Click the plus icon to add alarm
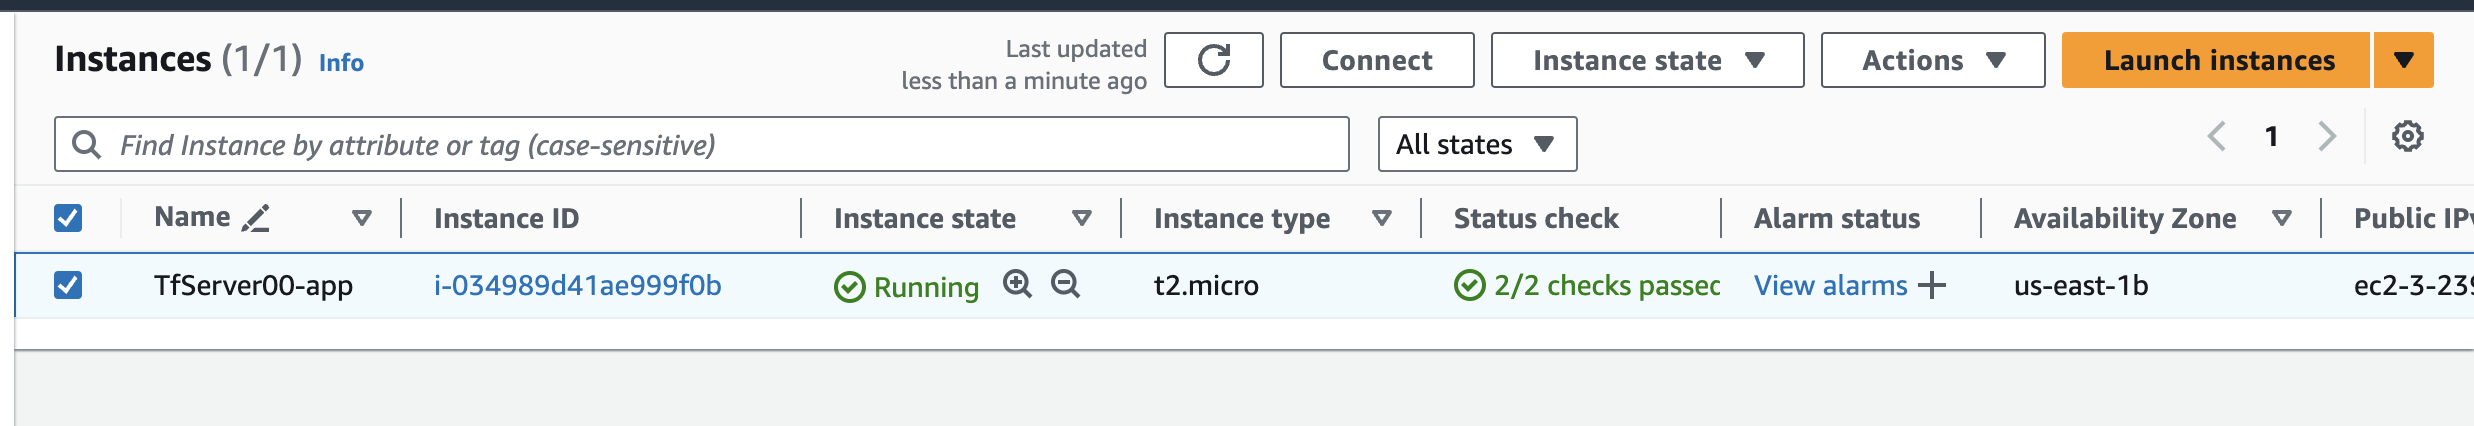 tap(1932, 286)
